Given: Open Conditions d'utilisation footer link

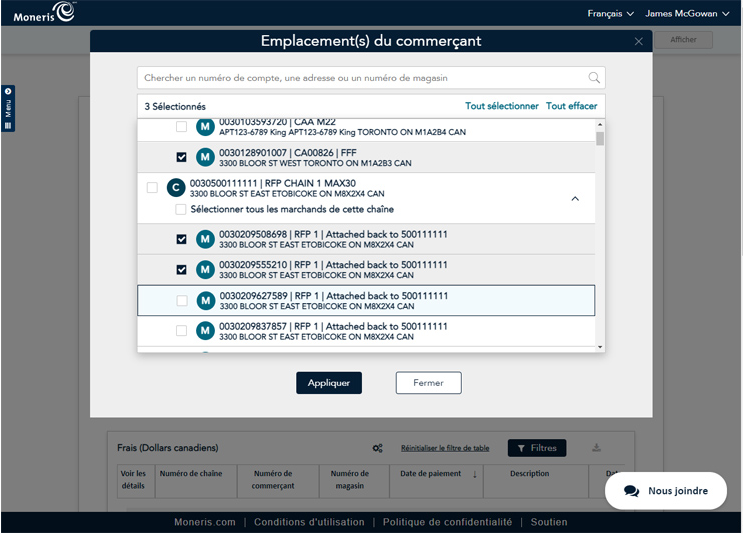Looking at the screenshot, I should (309, 522).
